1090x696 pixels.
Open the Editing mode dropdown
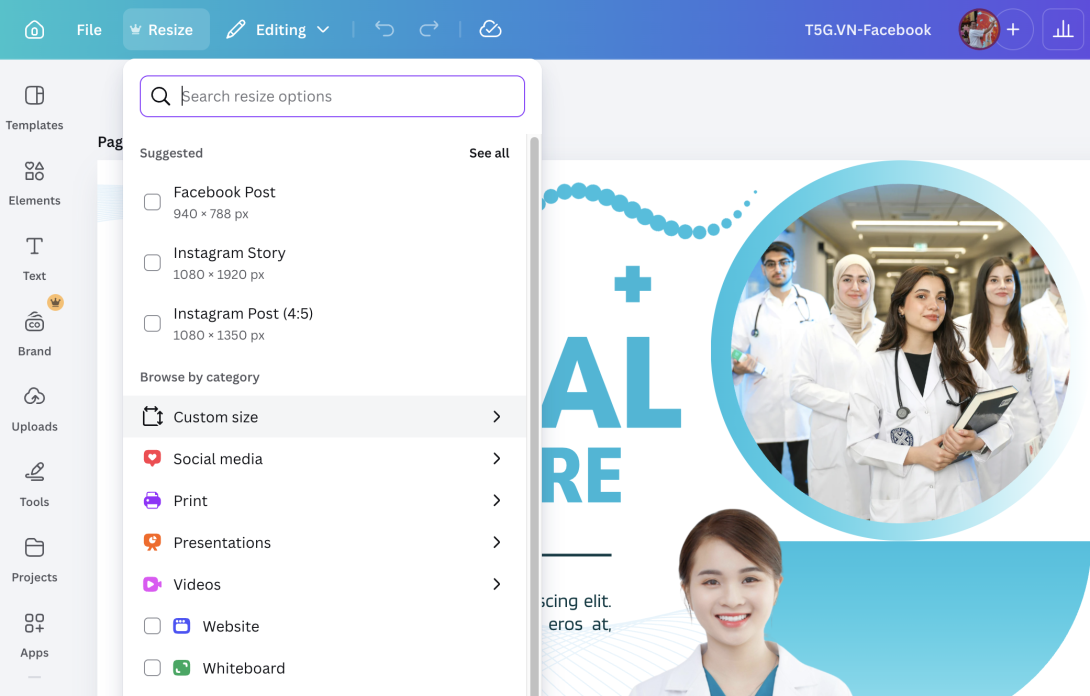tap(278, 30)
